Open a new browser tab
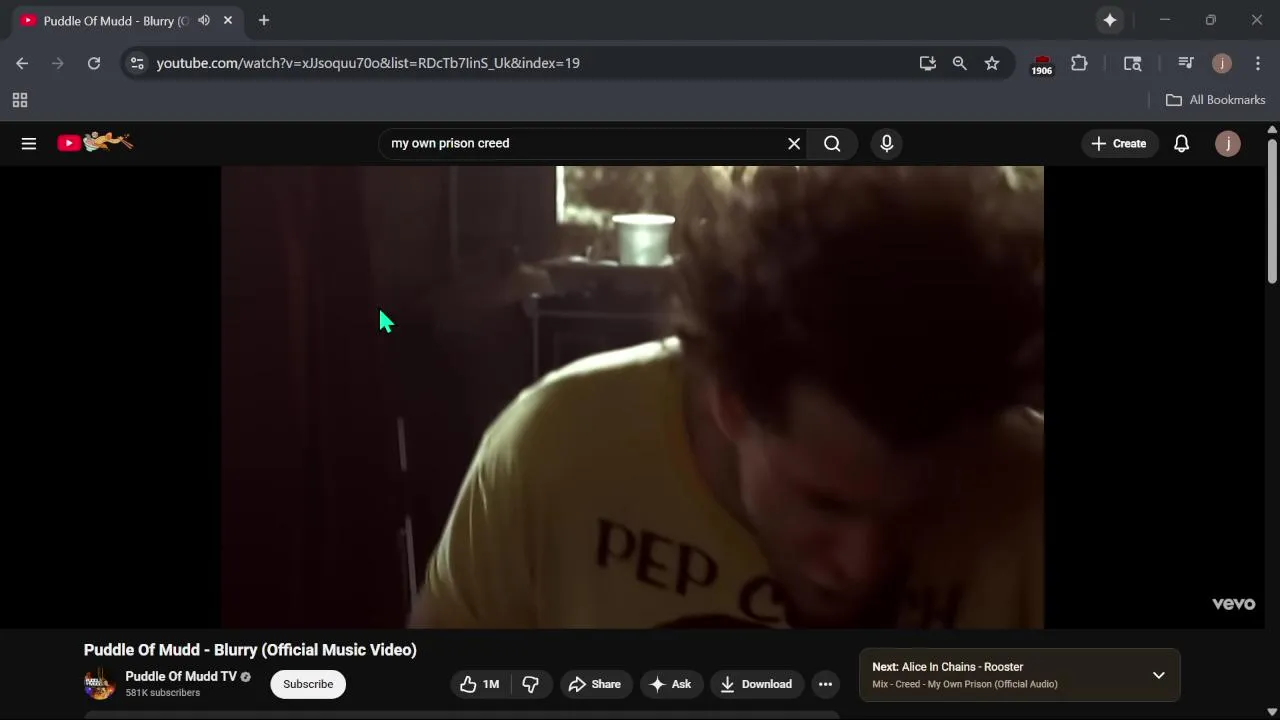 (264, 20)
